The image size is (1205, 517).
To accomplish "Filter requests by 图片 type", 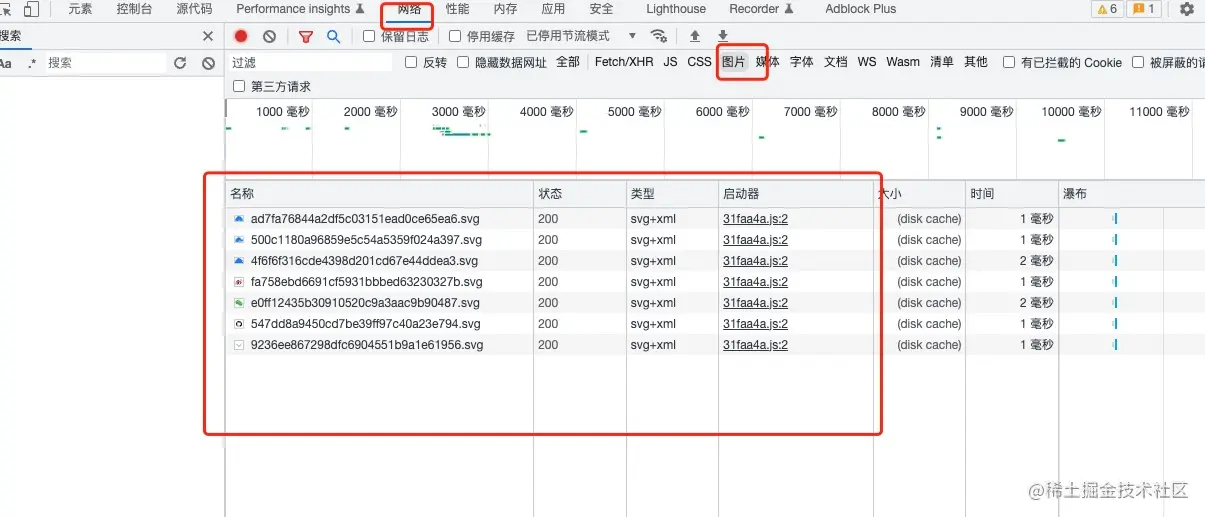I will click(x=734, y=62).
